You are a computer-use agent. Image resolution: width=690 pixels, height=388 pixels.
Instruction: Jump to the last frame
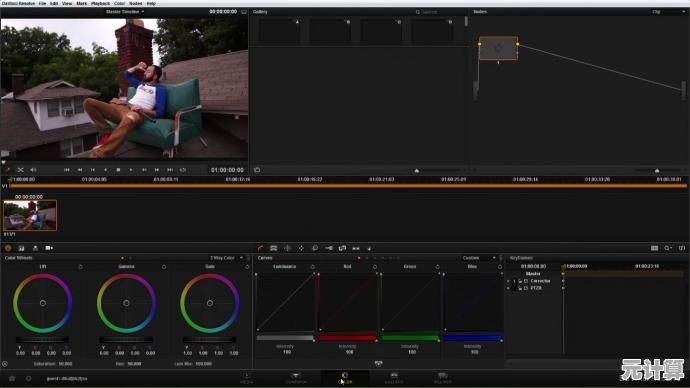coord(170,170)
